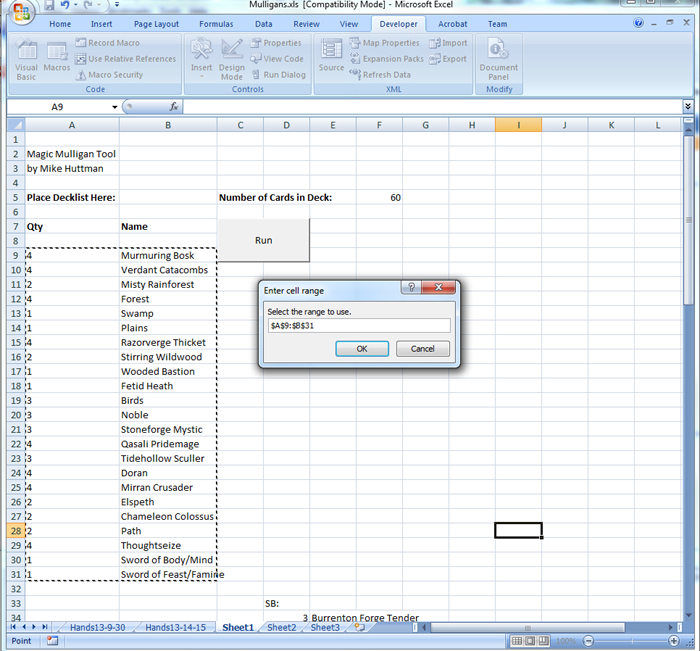700x651 pixels.
Task: Save the workbook from Quick Access
Action: pyautogui.click(x=49, y=5)
